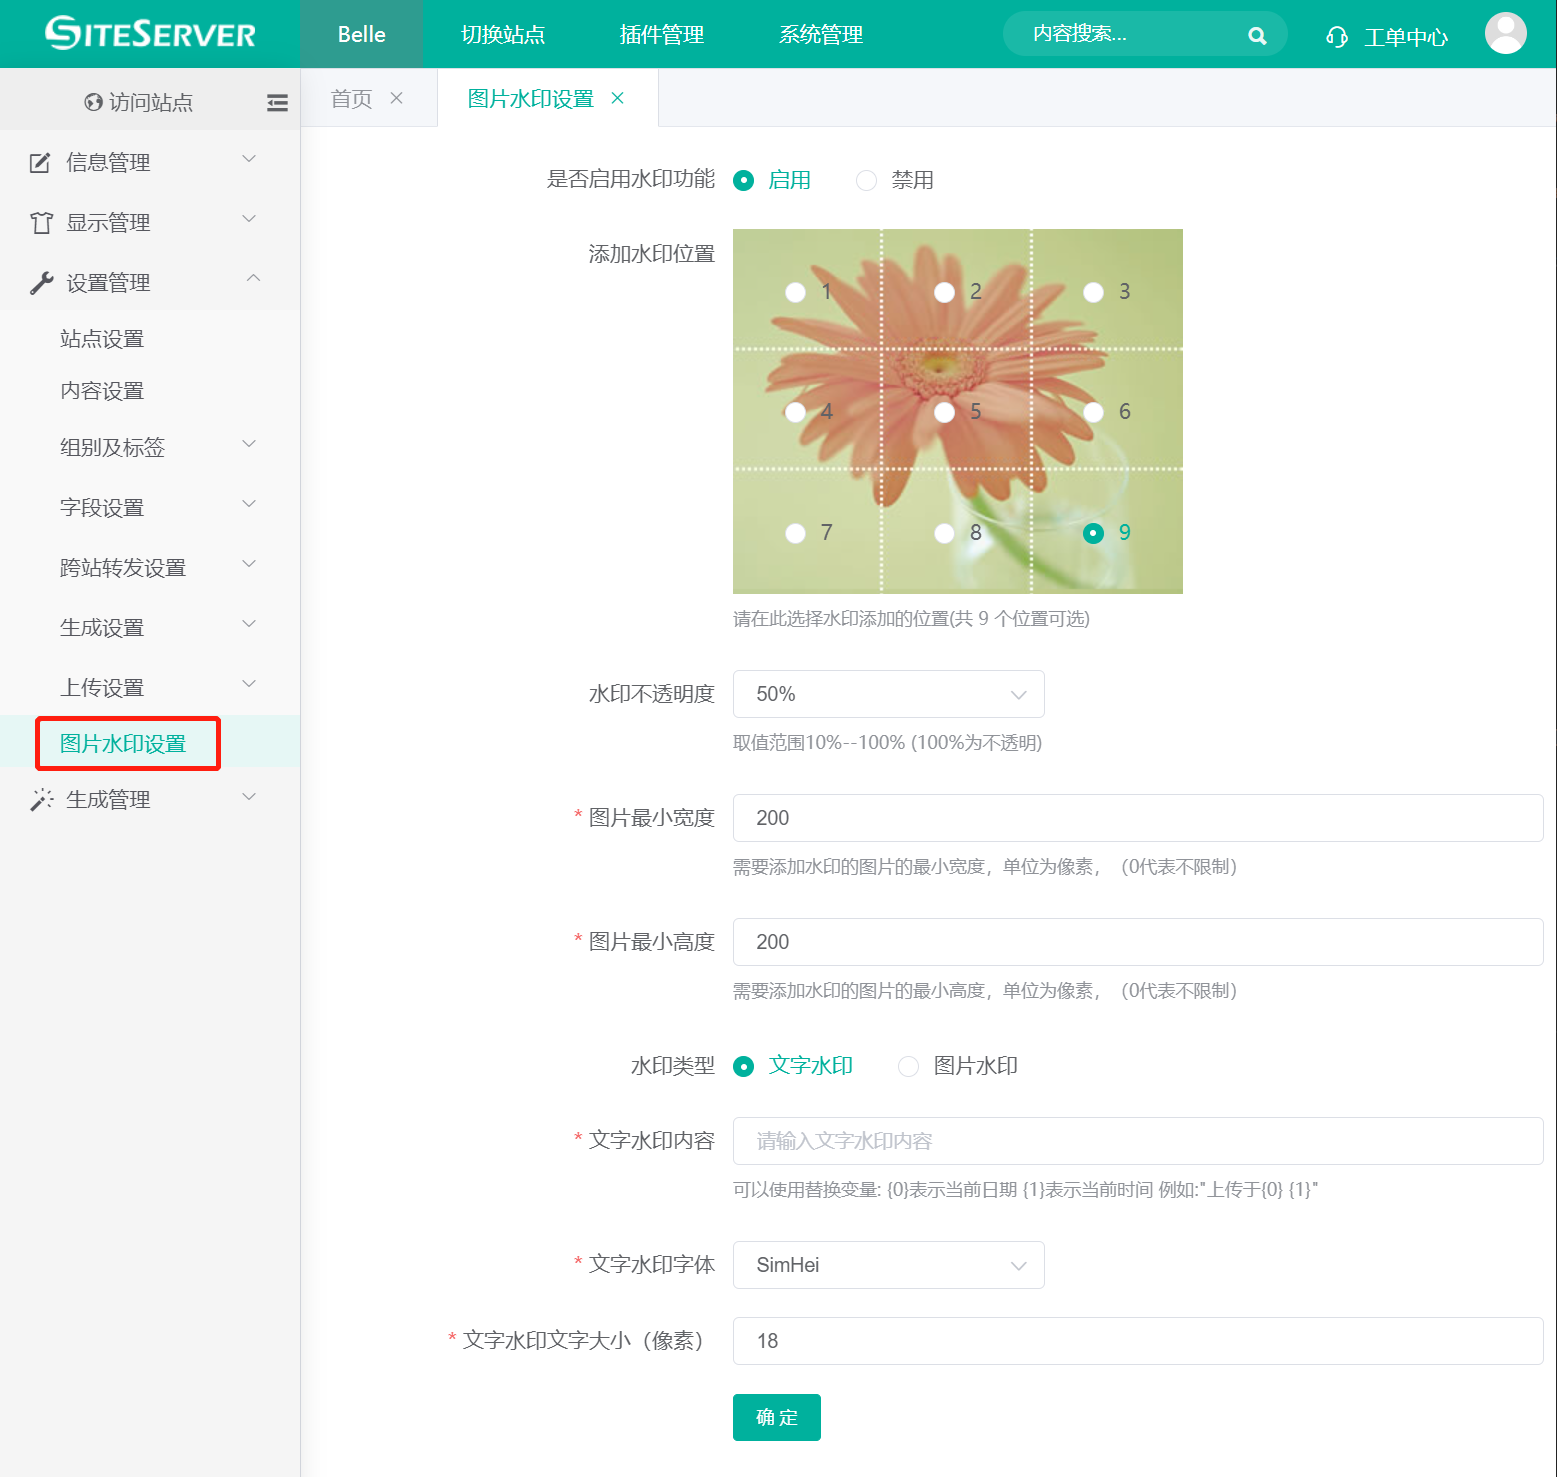Click the 文字水印内容 input field
1557x1477 pixels.
coord(1138,1141)
